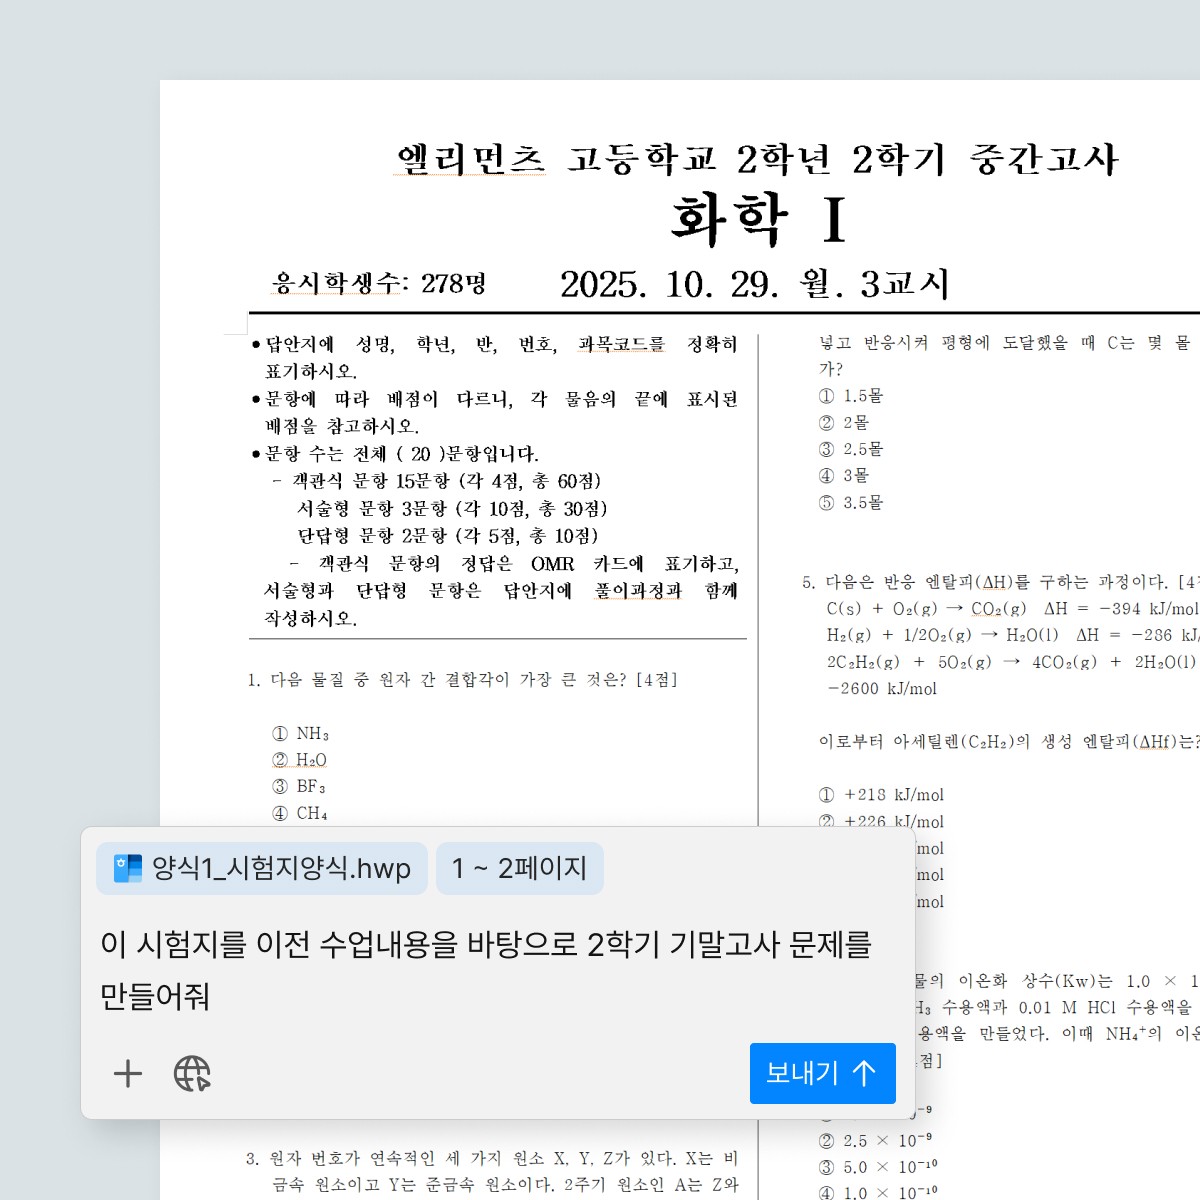This screenshot has height=1200, width=1200.
Task: Select answer option ④ CH₄
Action: pyautogui.click(x=299, y=814)
